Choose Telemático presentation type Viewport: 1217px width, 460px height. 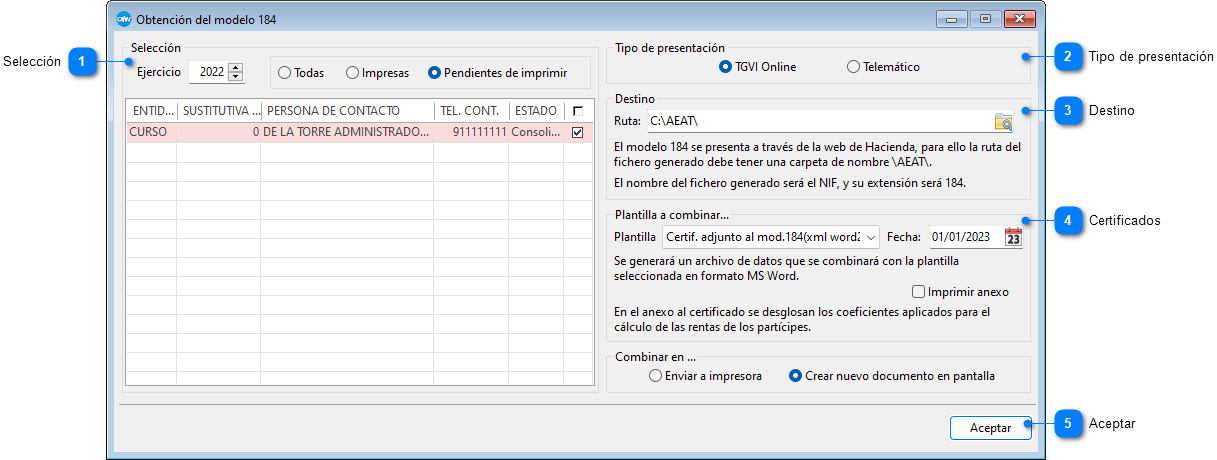(x=853, y=67)
